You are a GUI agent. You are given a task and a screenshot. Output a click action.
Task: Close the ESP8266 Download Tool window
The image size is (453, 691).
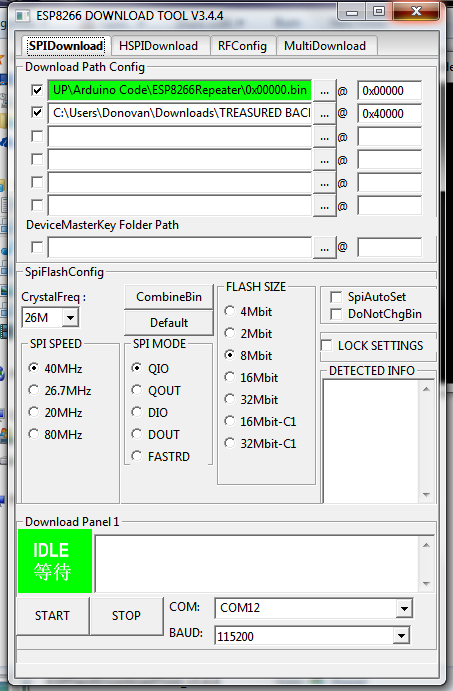click(x=416, y=11)
